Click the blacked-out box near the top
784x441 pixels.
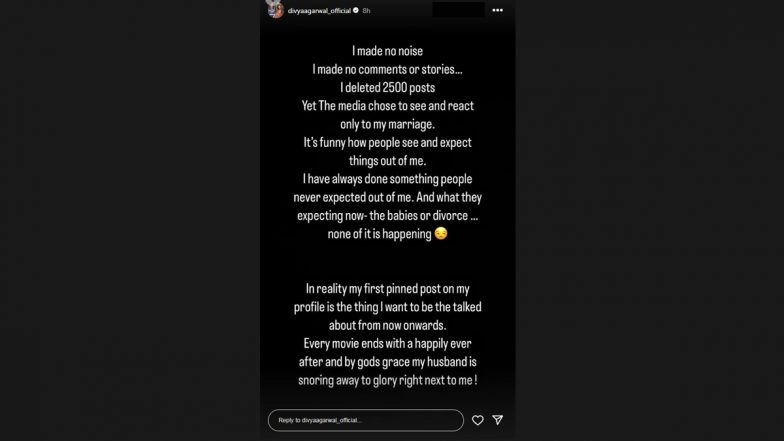point(458,10)
